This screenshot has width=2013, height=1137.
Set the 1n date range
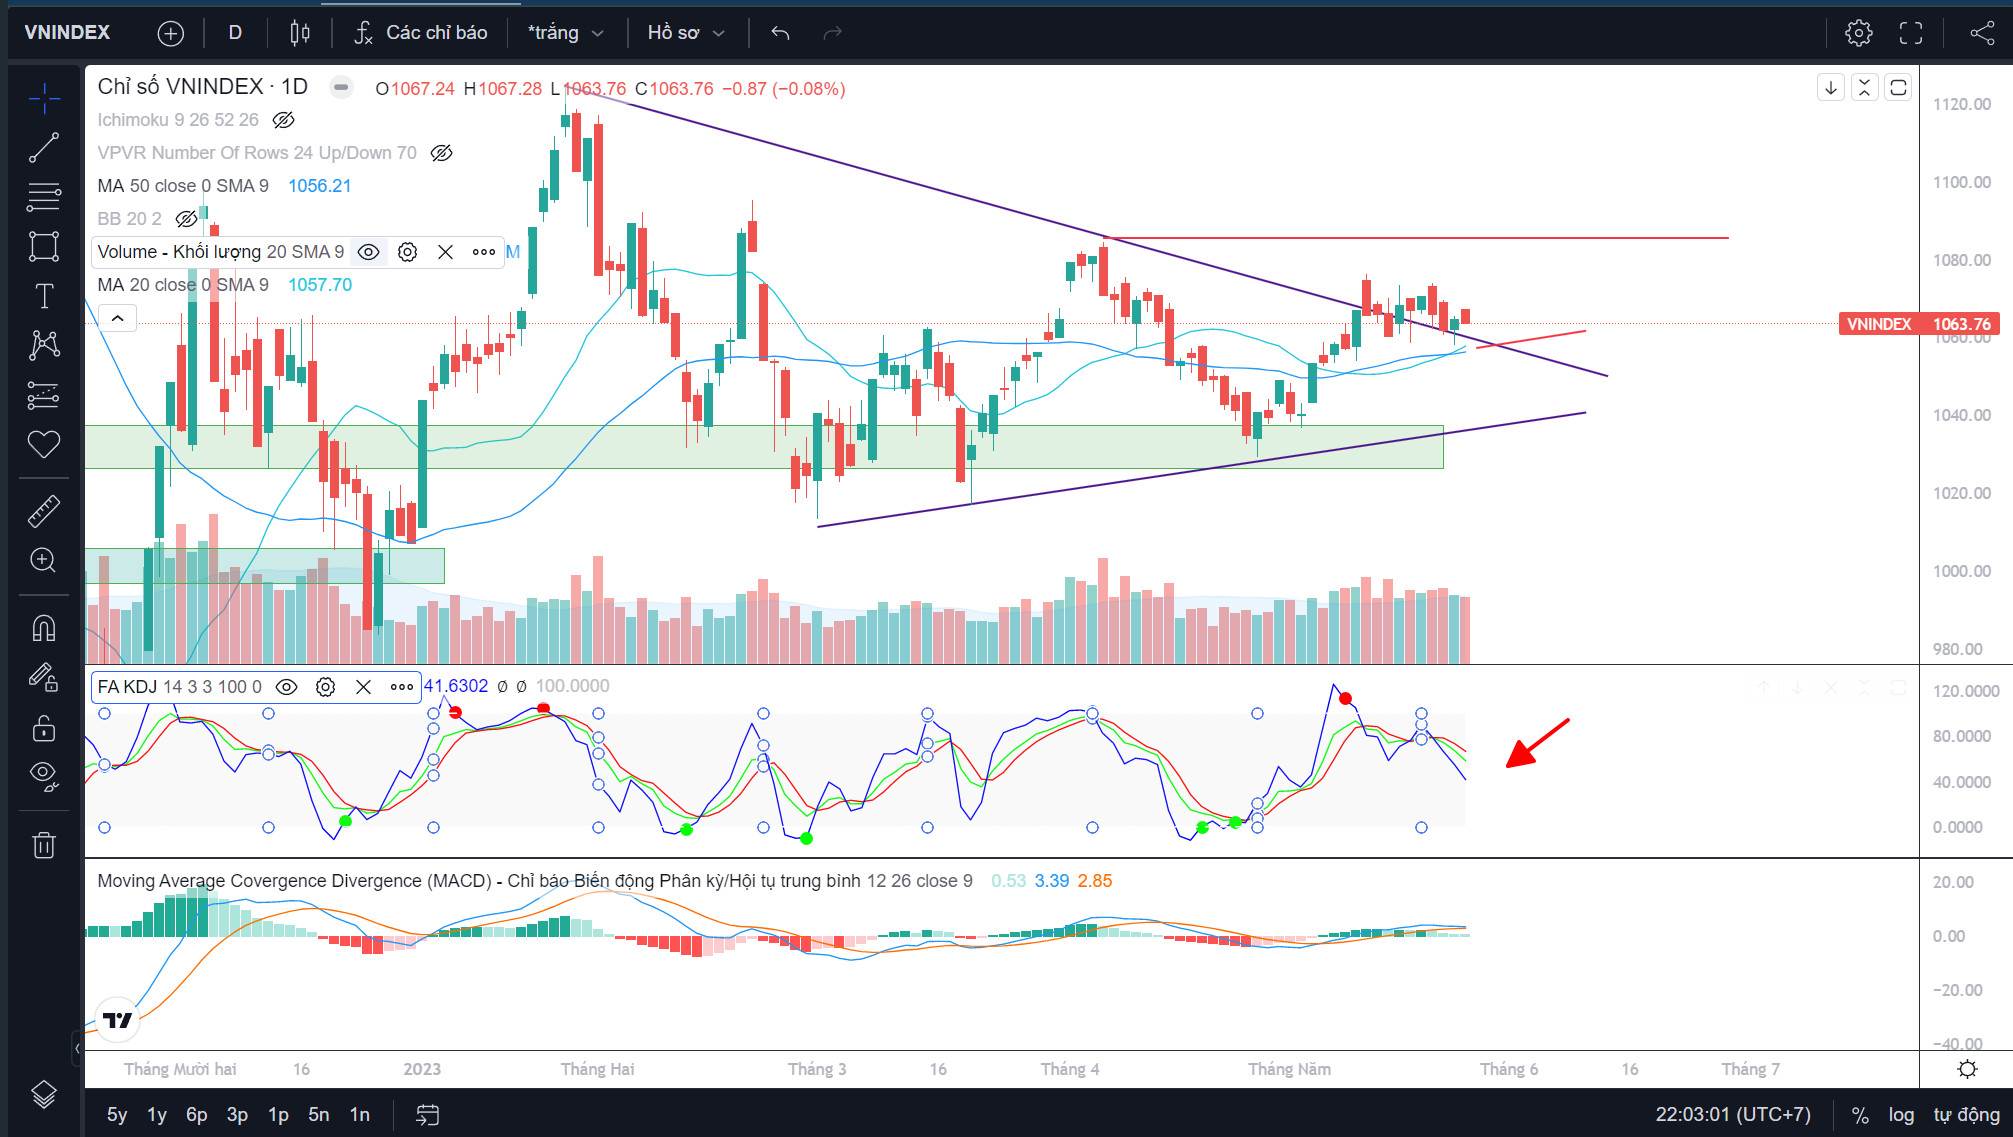tap(359, 1114)
